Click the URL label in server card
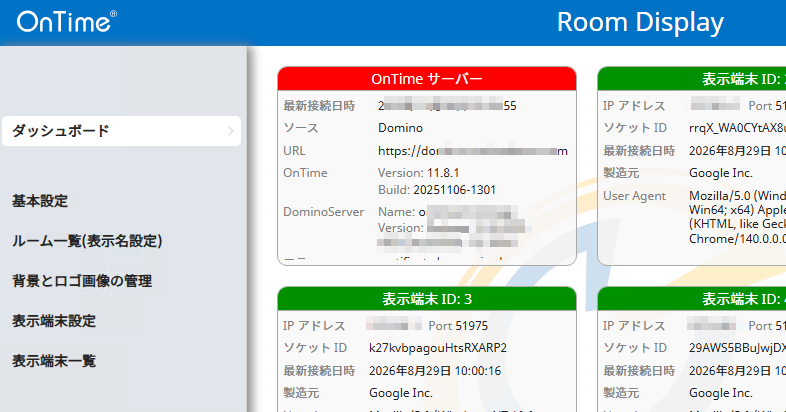Image resolution: width=786 pixels, height=412 pixels. (x=294, y=151)
